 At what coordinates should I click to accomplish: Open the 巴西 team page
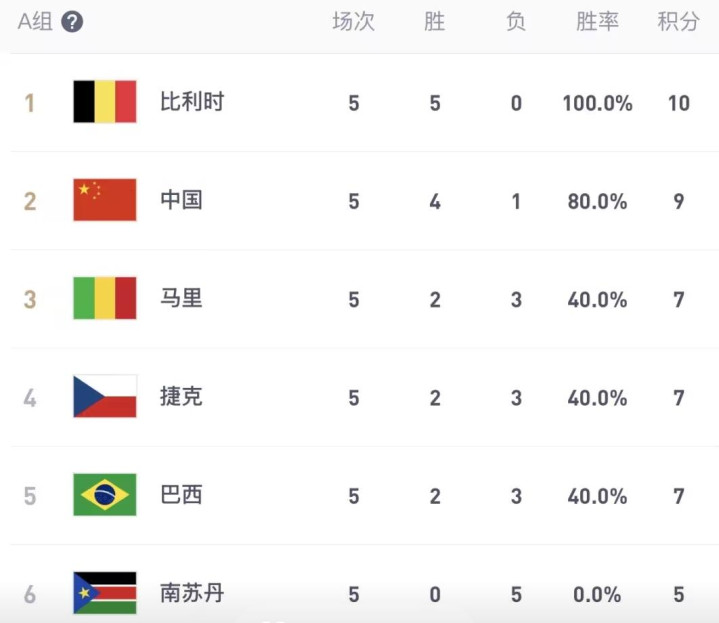point(181,494)
